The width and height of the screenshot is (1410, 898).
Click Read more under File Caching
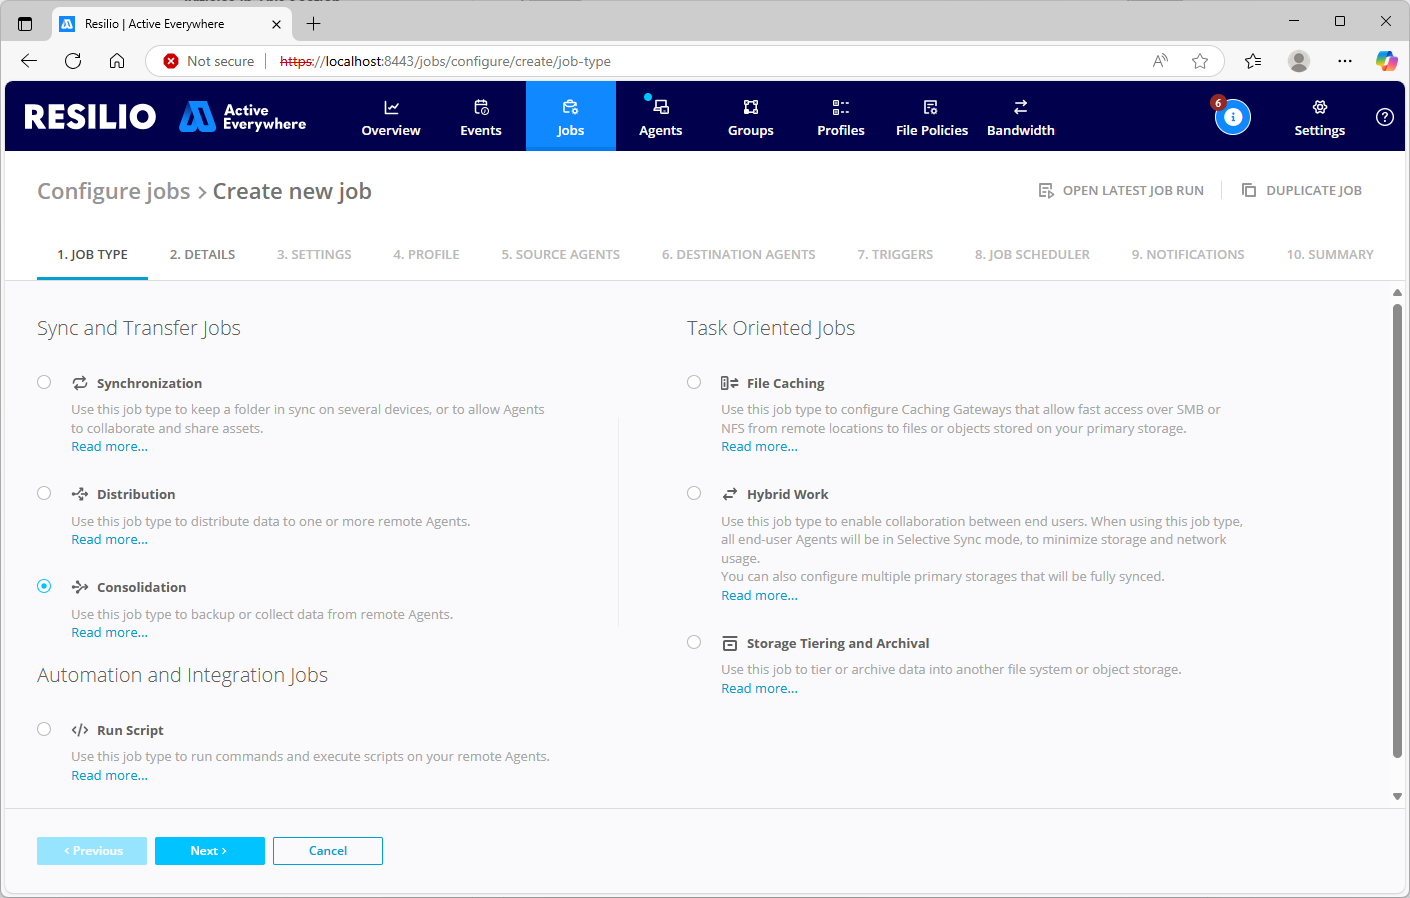point(759,447)
